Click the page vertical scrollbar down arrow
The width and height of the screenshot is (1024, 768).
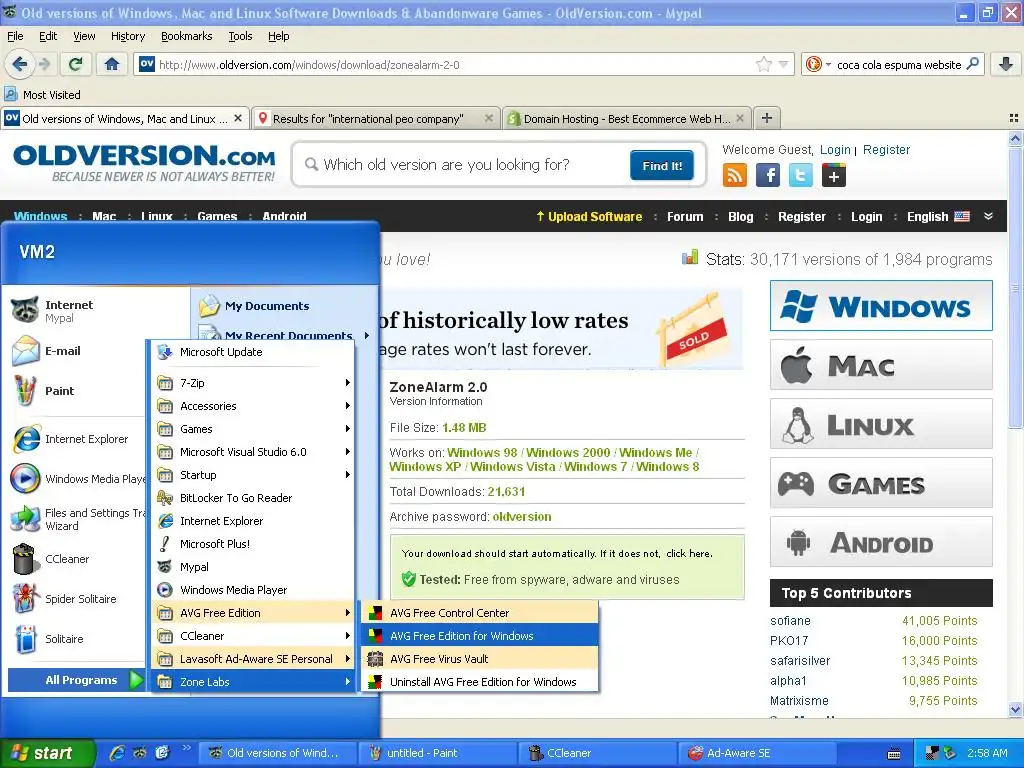pos(1015,709)
